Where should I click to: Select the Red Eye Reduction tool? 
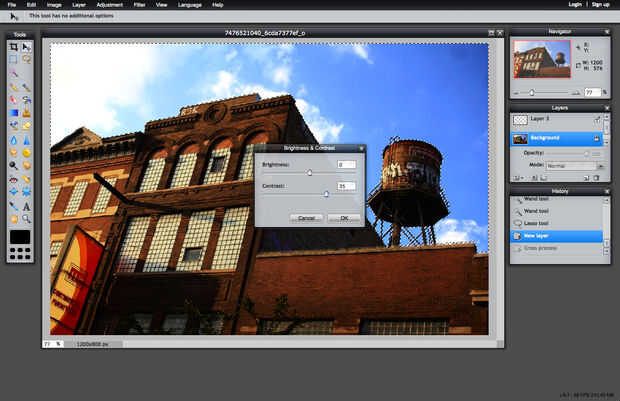[x=14, y=179]
